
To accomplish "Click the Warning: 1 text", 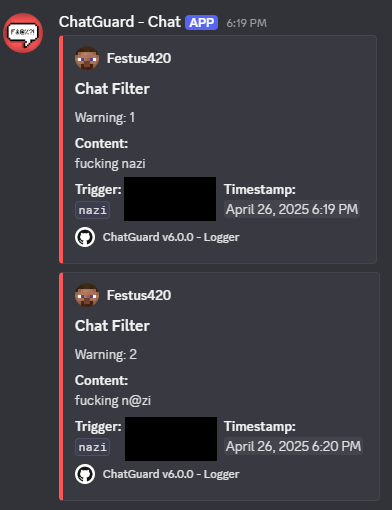I will pos(105,117).
